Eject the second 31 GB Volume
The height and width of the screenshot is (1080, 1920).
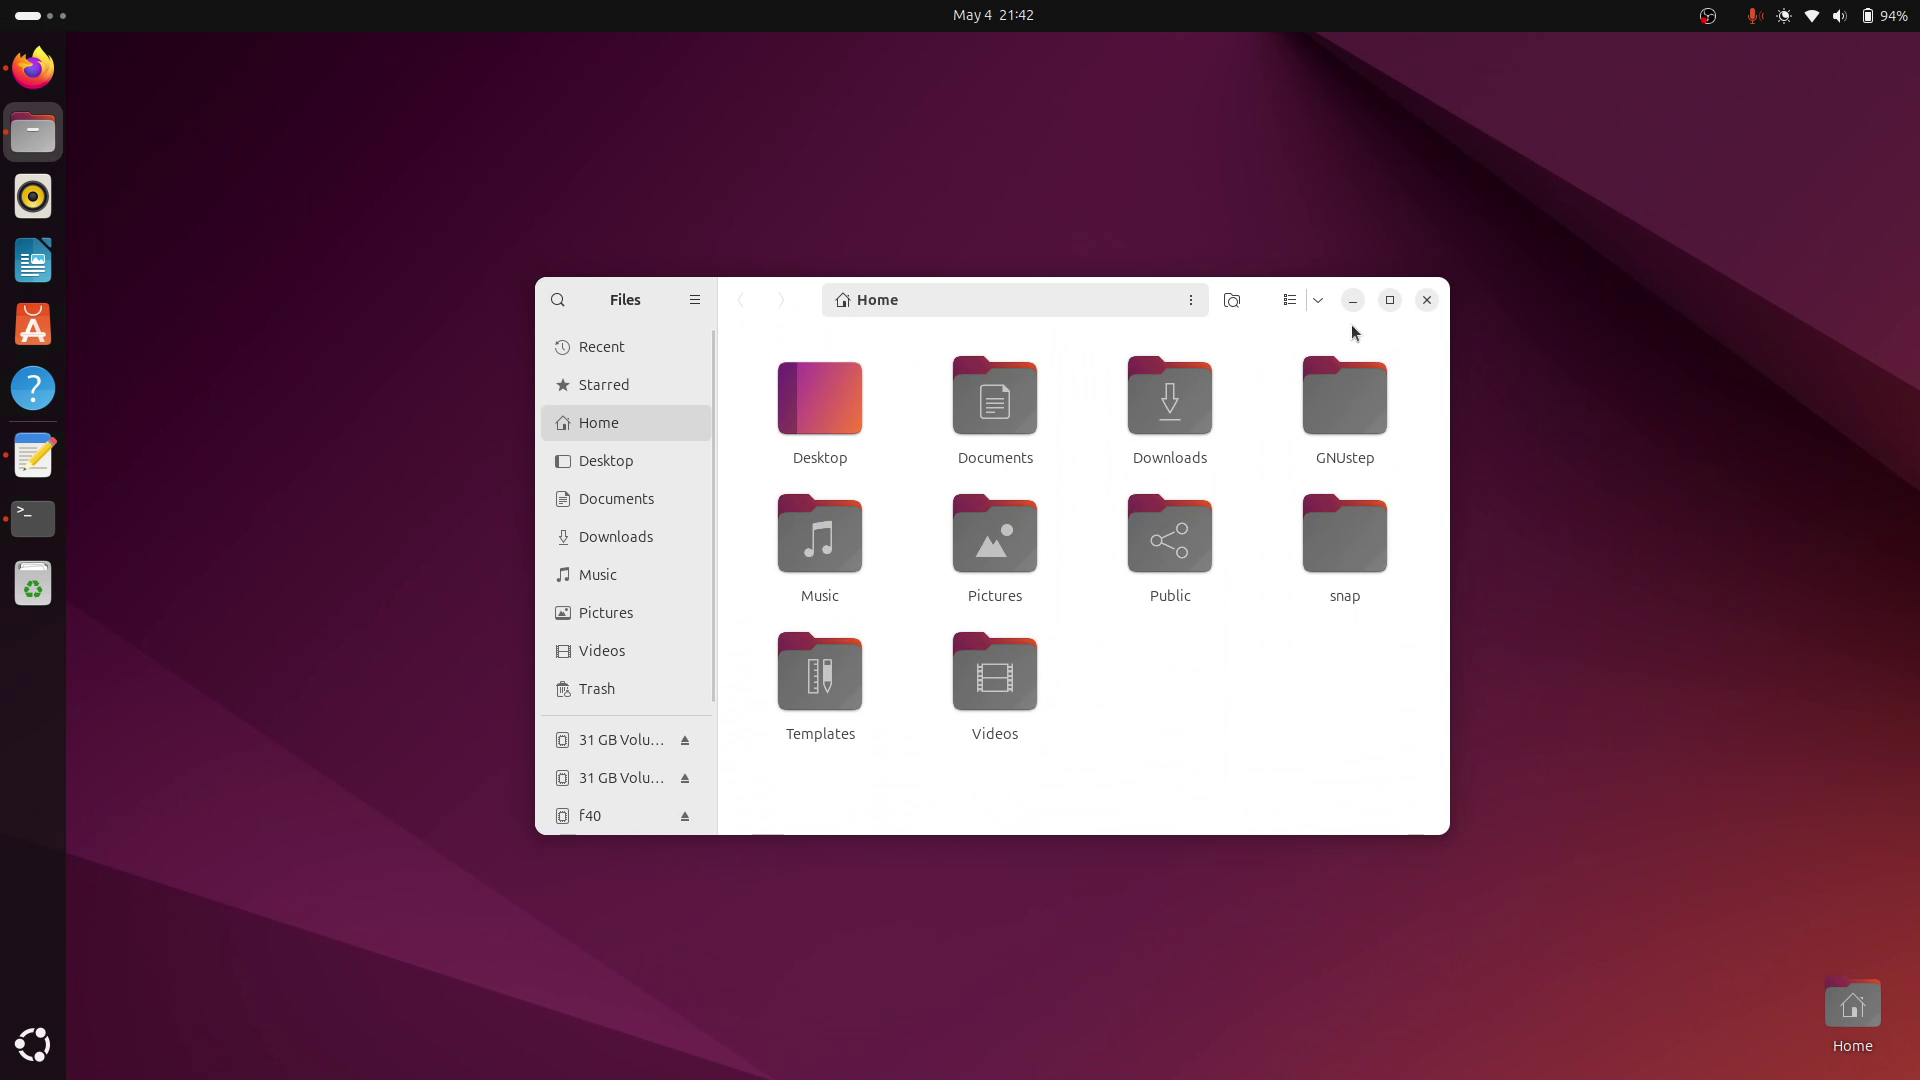tap(685, 778)
